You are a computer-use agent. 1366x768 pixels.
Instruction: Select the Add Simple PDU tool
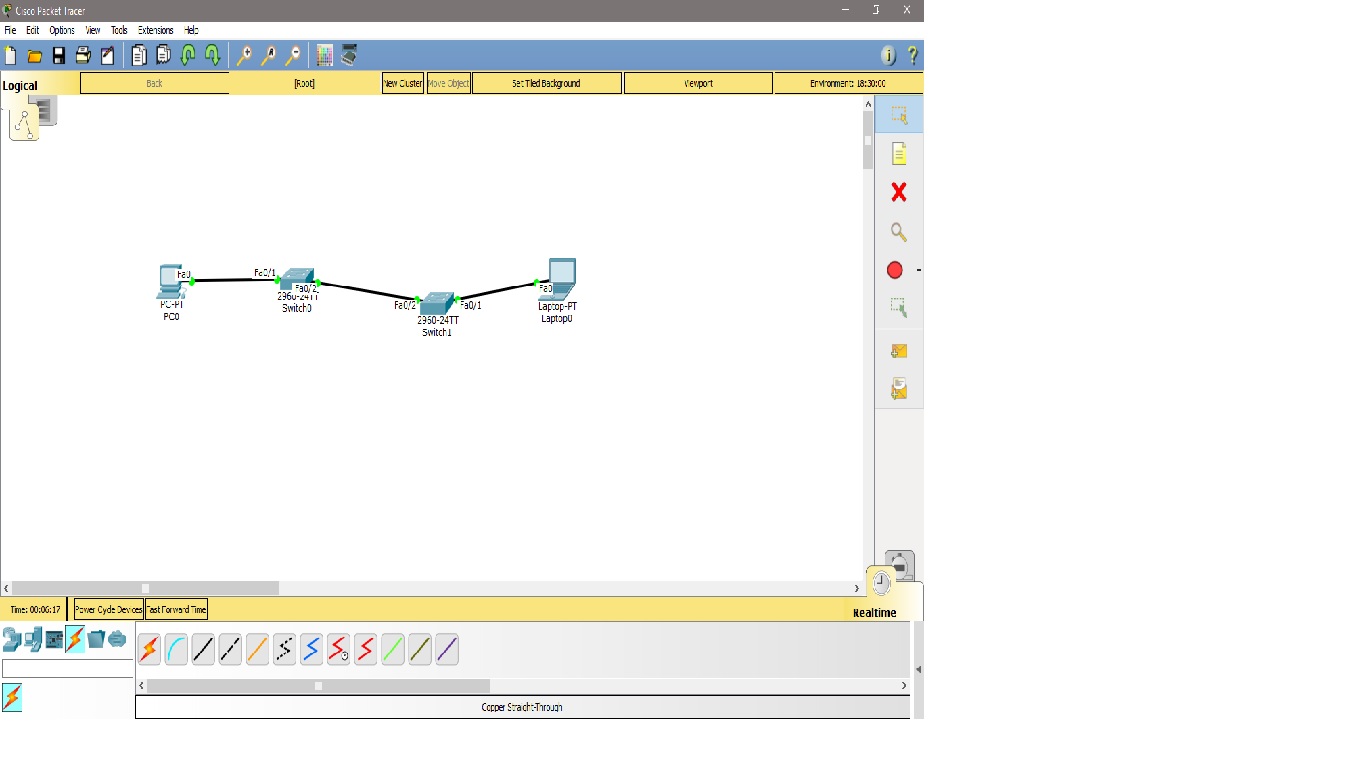pos(897,350)
